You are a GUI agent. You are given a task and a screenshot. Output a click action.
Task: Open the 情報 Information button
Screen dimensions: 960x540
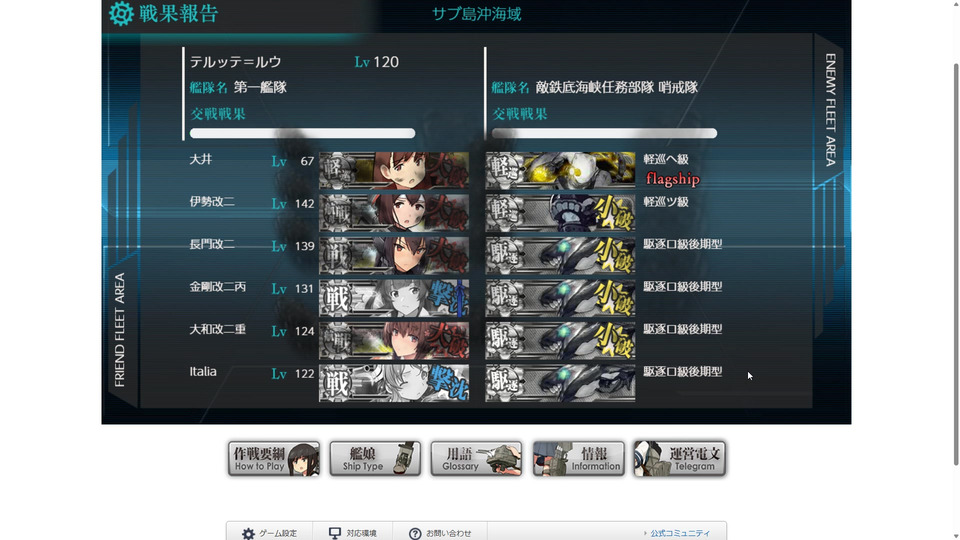(x=579, y=459)
